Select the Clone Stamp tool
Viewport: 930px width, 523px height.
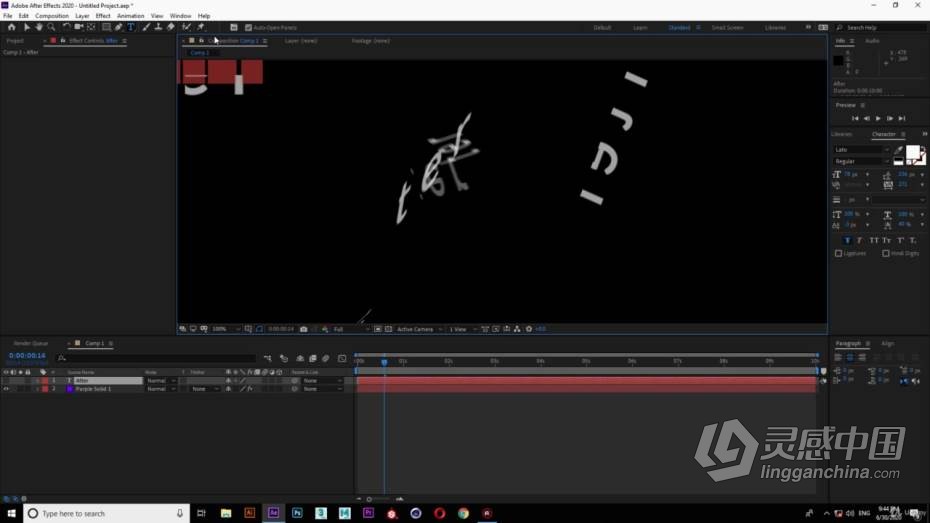[158, 27]
